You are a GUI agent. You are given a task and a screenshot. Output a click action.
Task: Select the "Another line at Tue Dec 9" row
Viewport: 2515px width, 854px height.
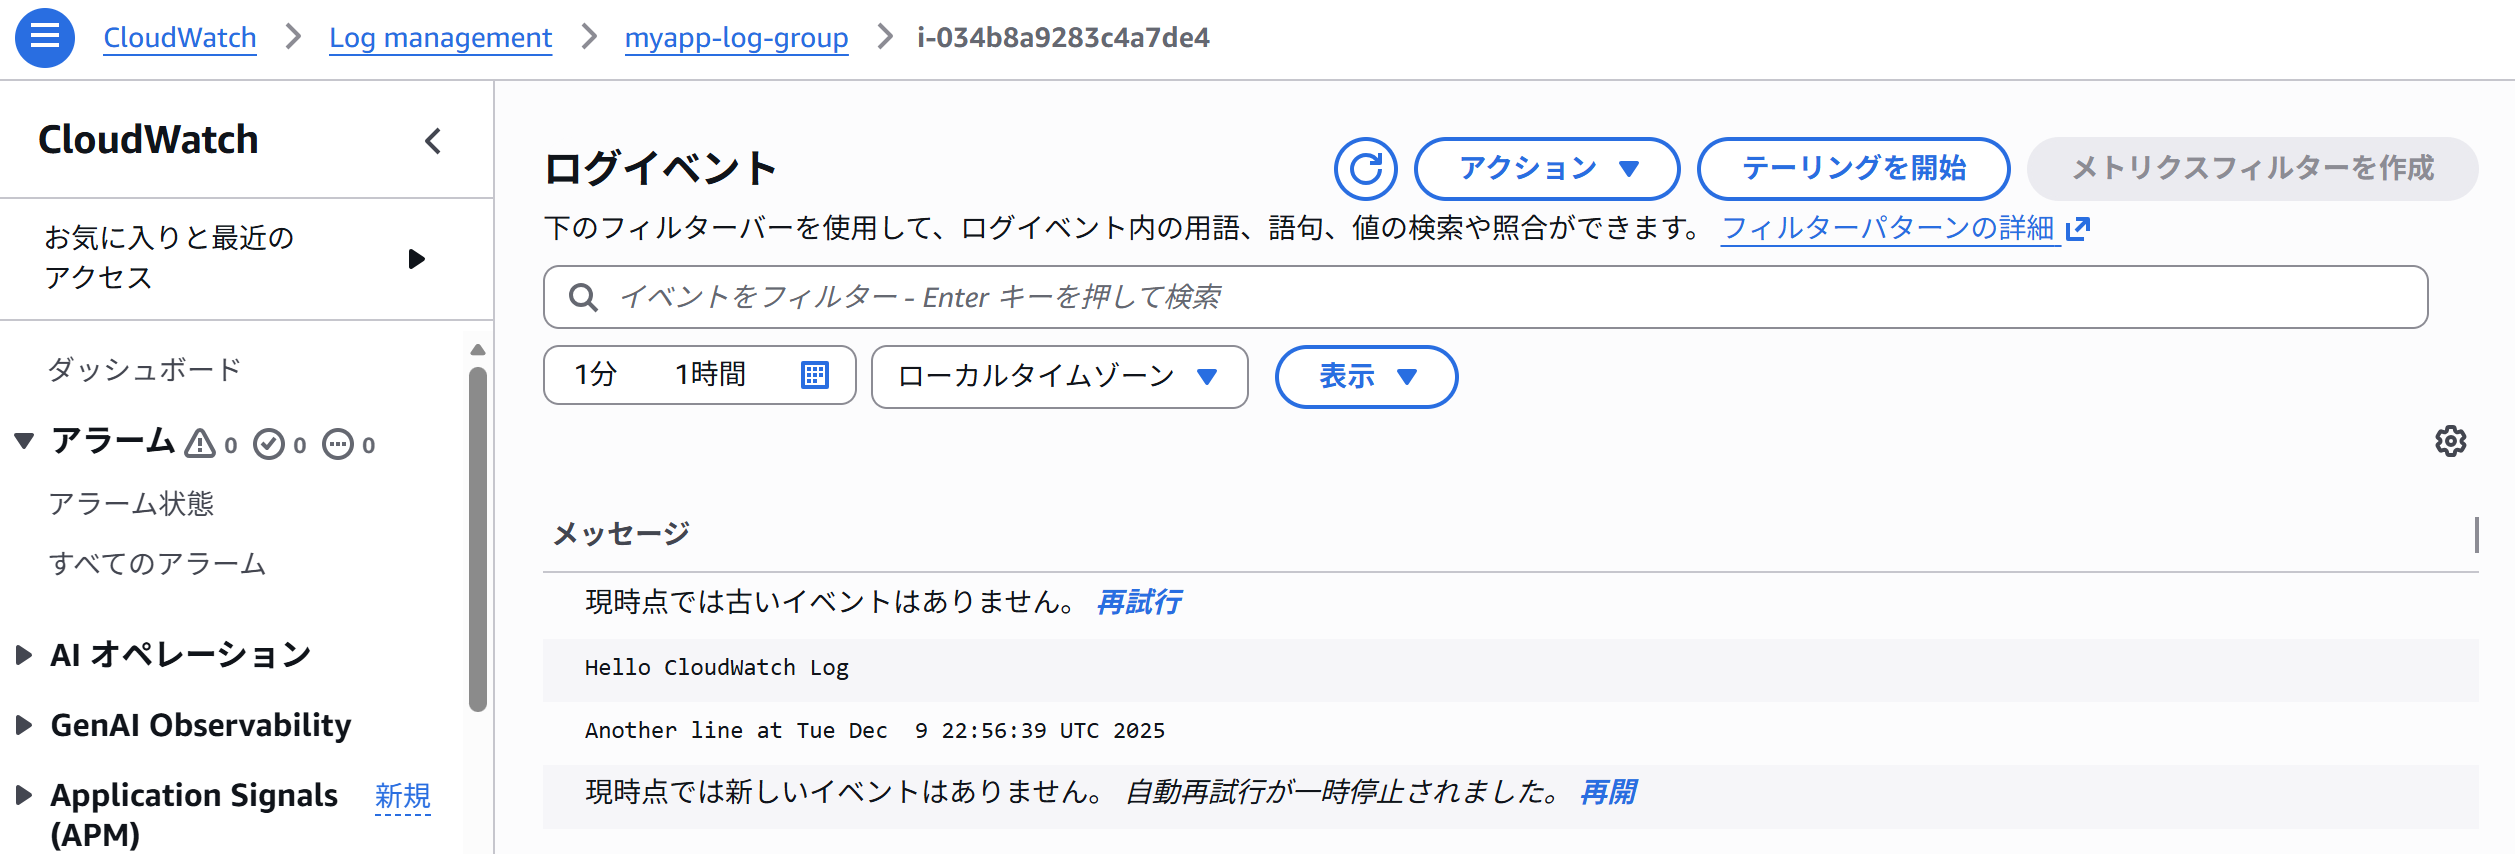1510,732
